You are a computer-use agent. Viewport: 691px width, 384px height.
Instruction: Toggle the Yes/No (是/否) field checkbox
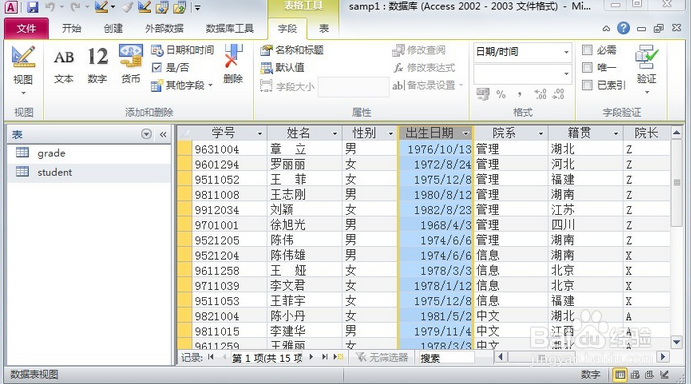click(x=156, y=67)
